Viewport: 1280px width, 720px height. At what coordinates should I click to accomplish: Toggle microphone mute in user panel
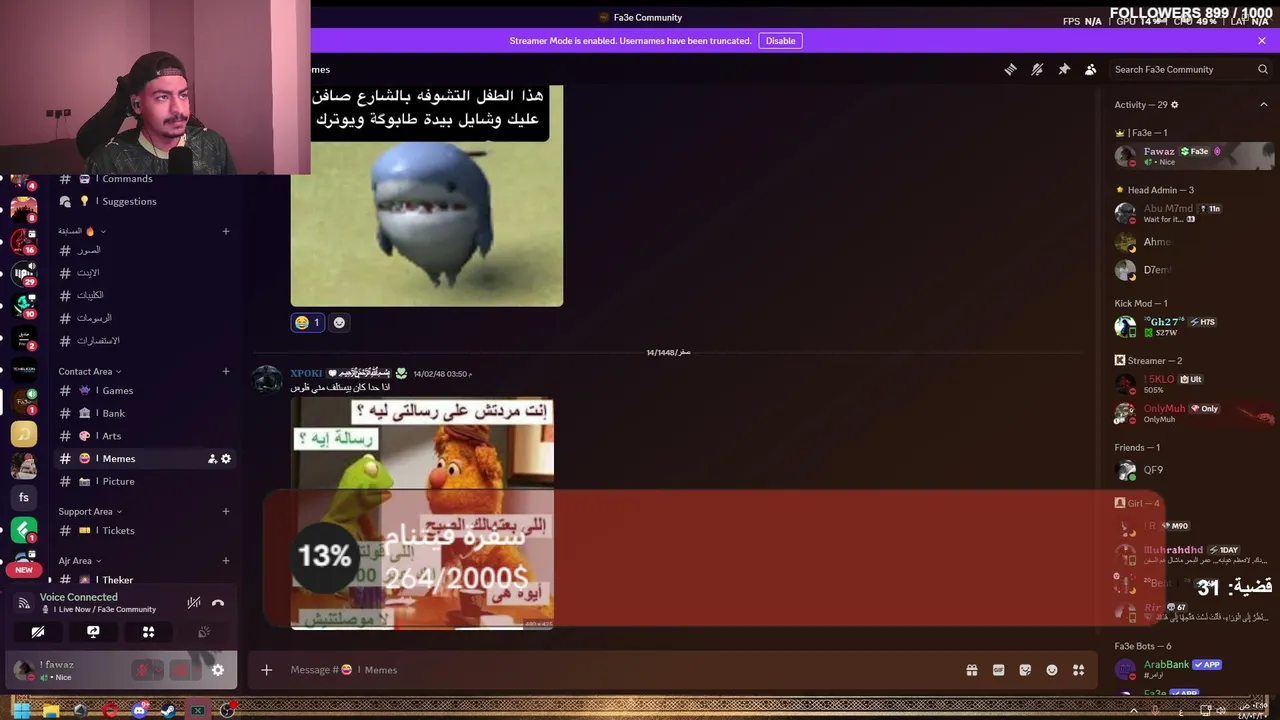pyautogui.click(x=143, y=670)
